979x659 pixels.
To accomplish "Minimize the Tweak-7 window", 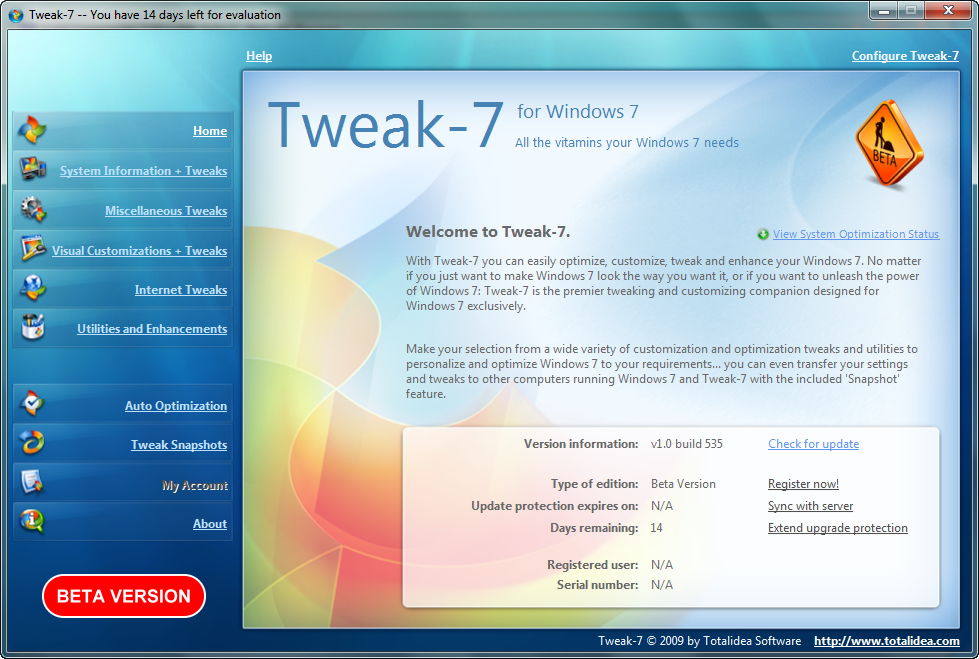I will tap(883, 10).
